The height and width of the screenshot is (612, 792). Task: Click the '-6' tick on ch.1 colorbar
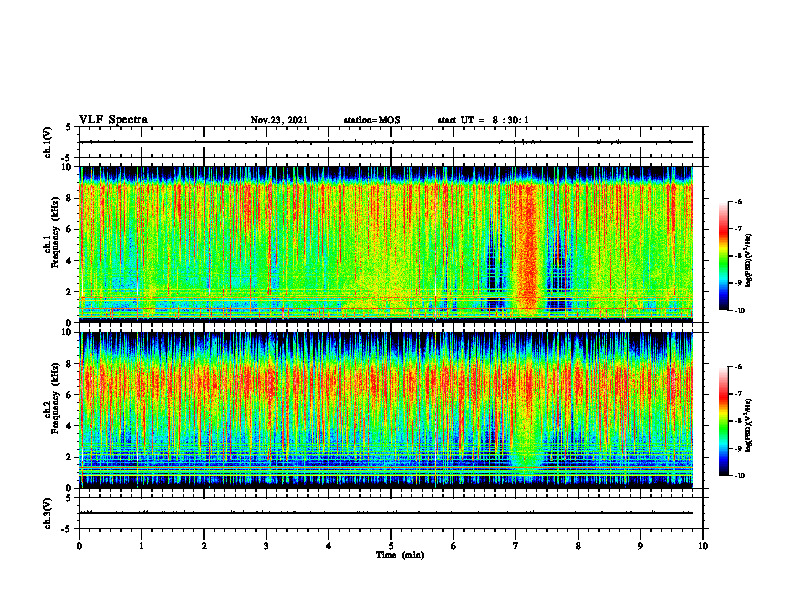(738, 202)
